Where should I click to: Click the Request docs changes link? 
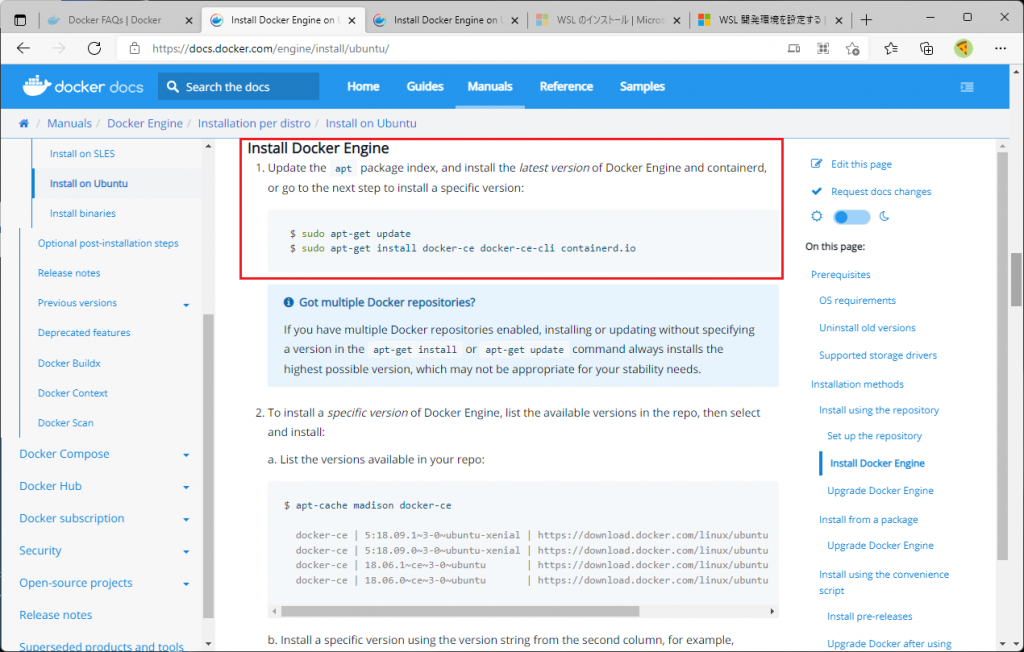[x=881, y=191]
